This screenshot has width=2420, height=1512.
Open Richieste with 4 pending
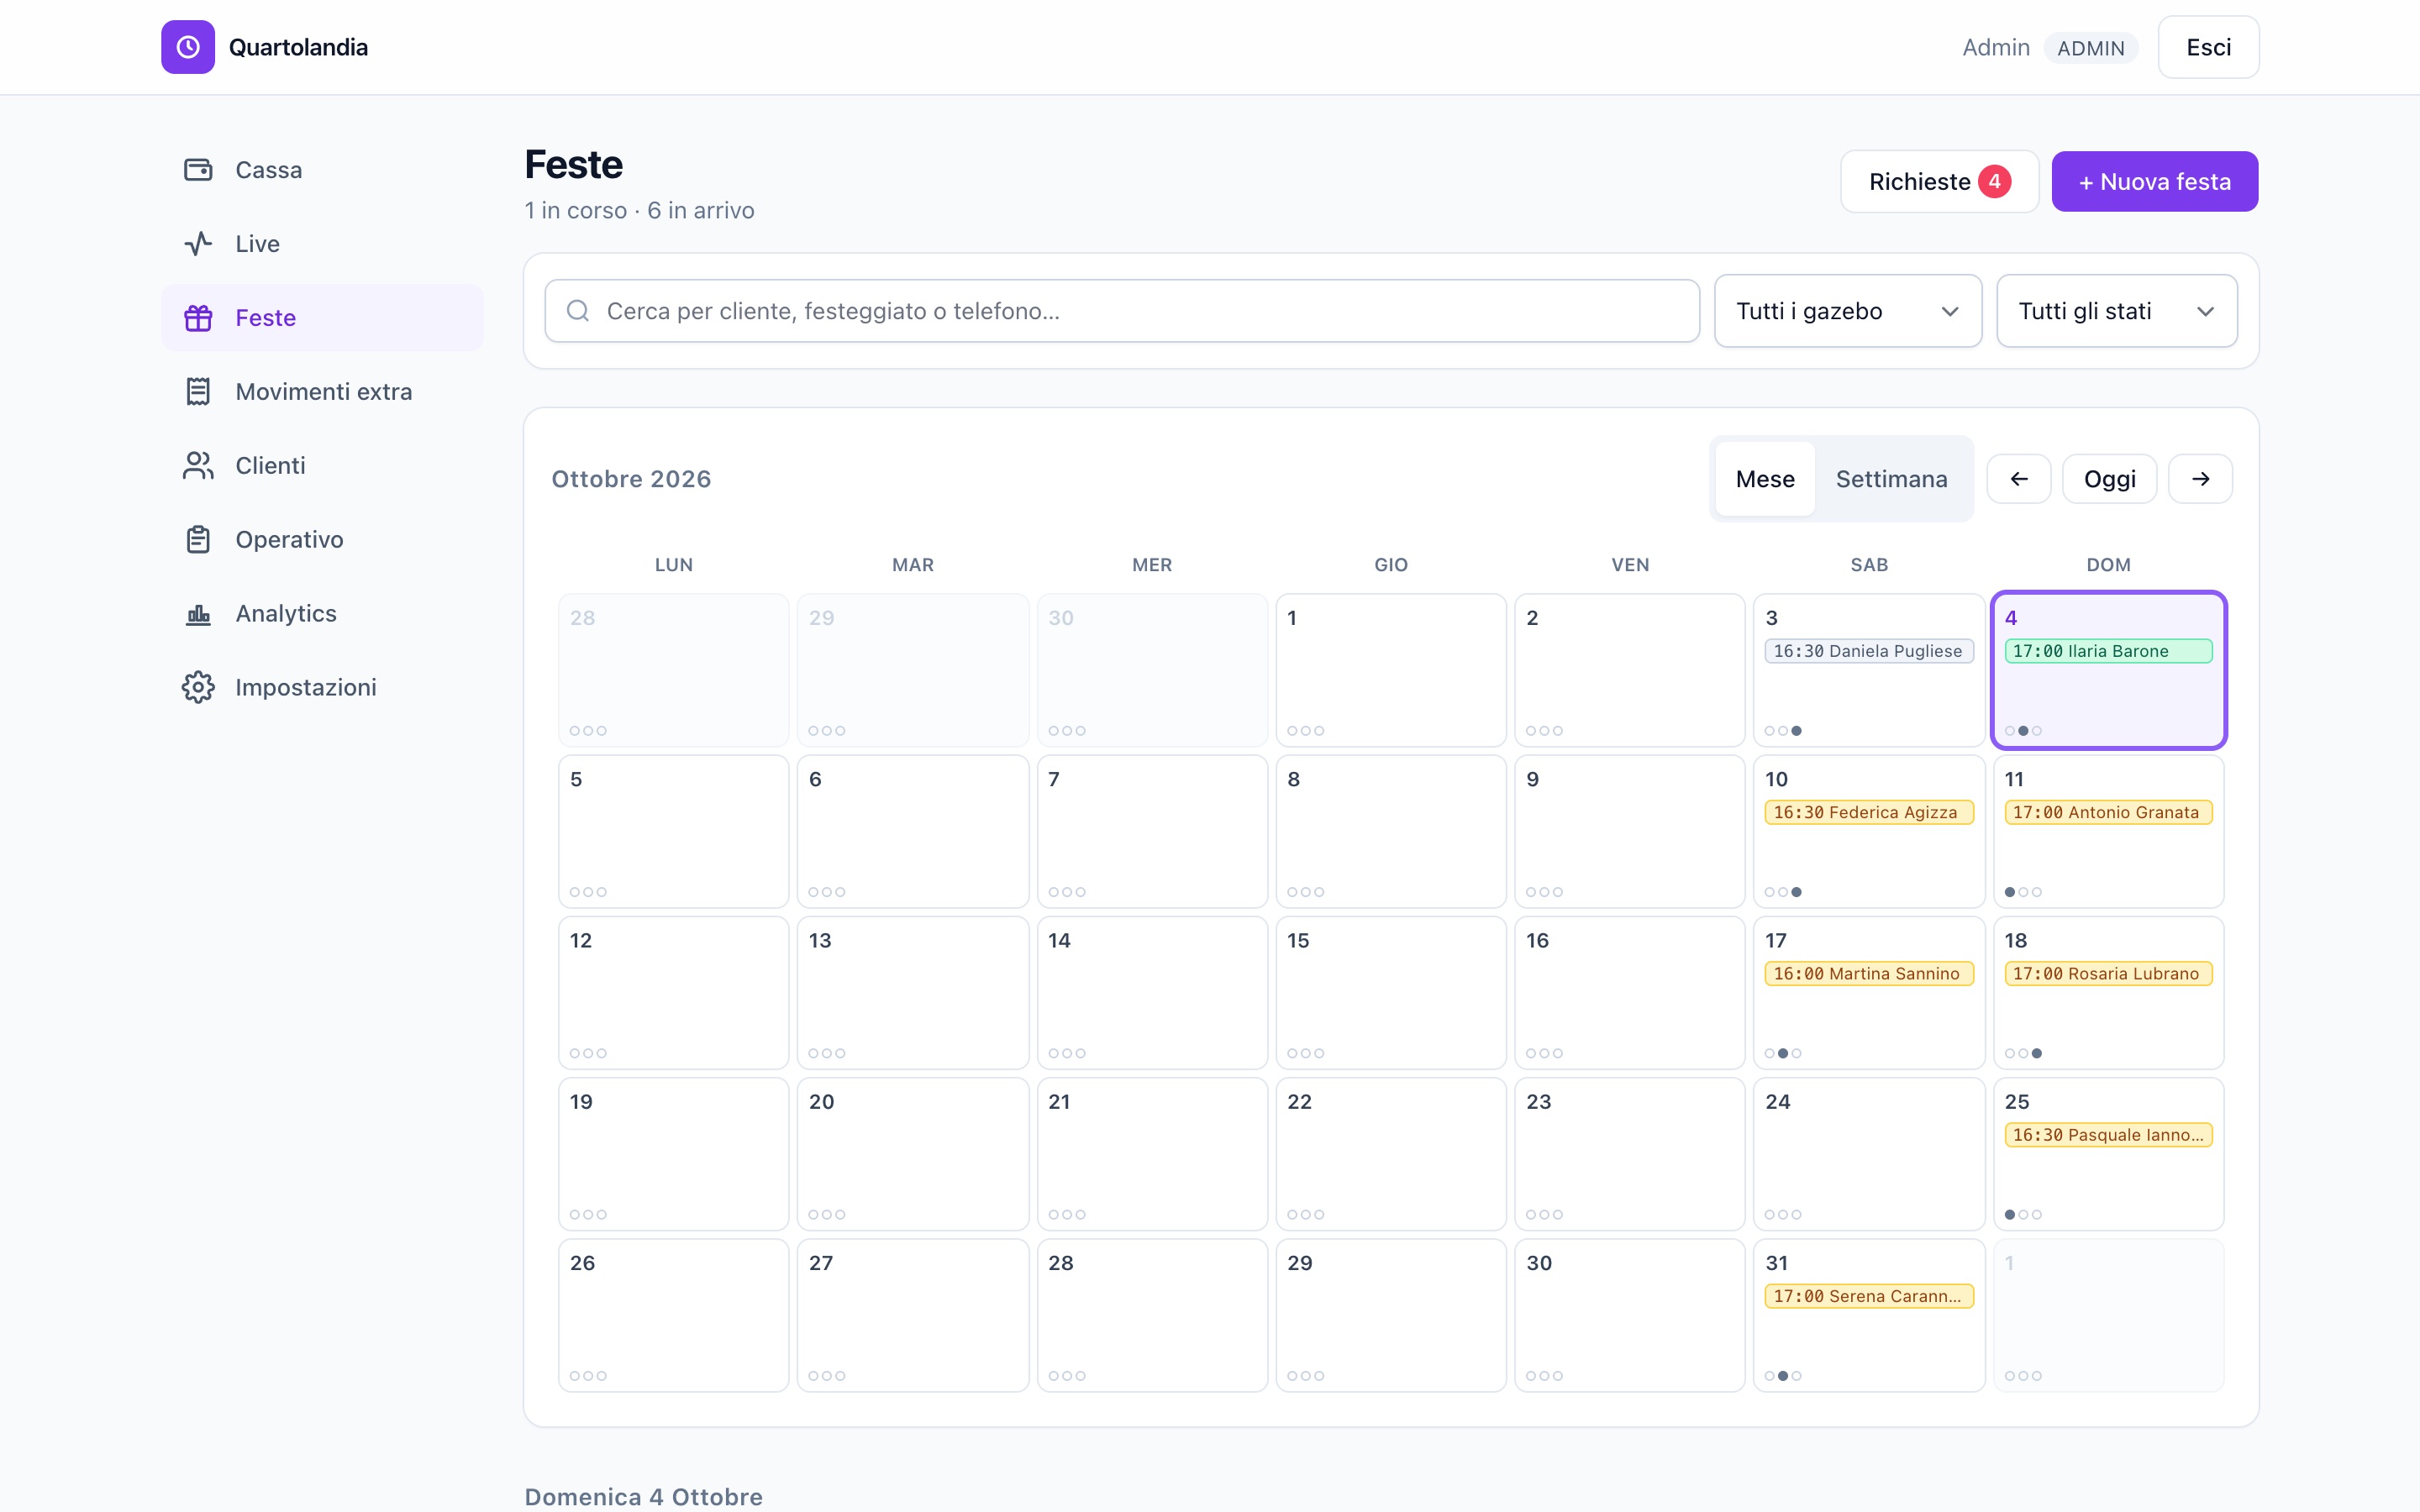click(x=1939, y=182)
